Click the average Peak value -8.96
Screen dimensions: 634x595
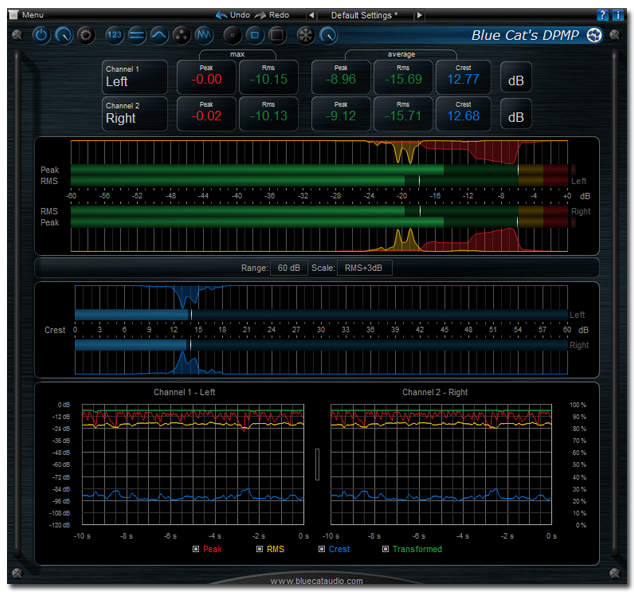pyautogui.click(x=341, y=79)
